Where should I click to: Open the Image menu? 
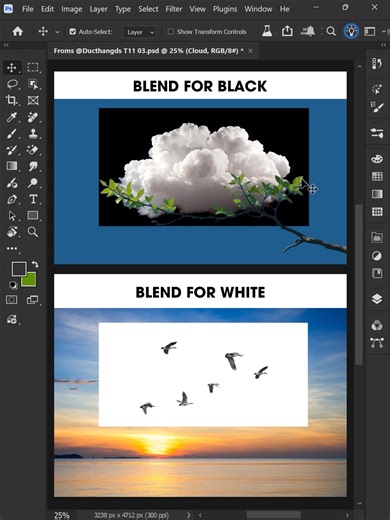click(72, 9)
